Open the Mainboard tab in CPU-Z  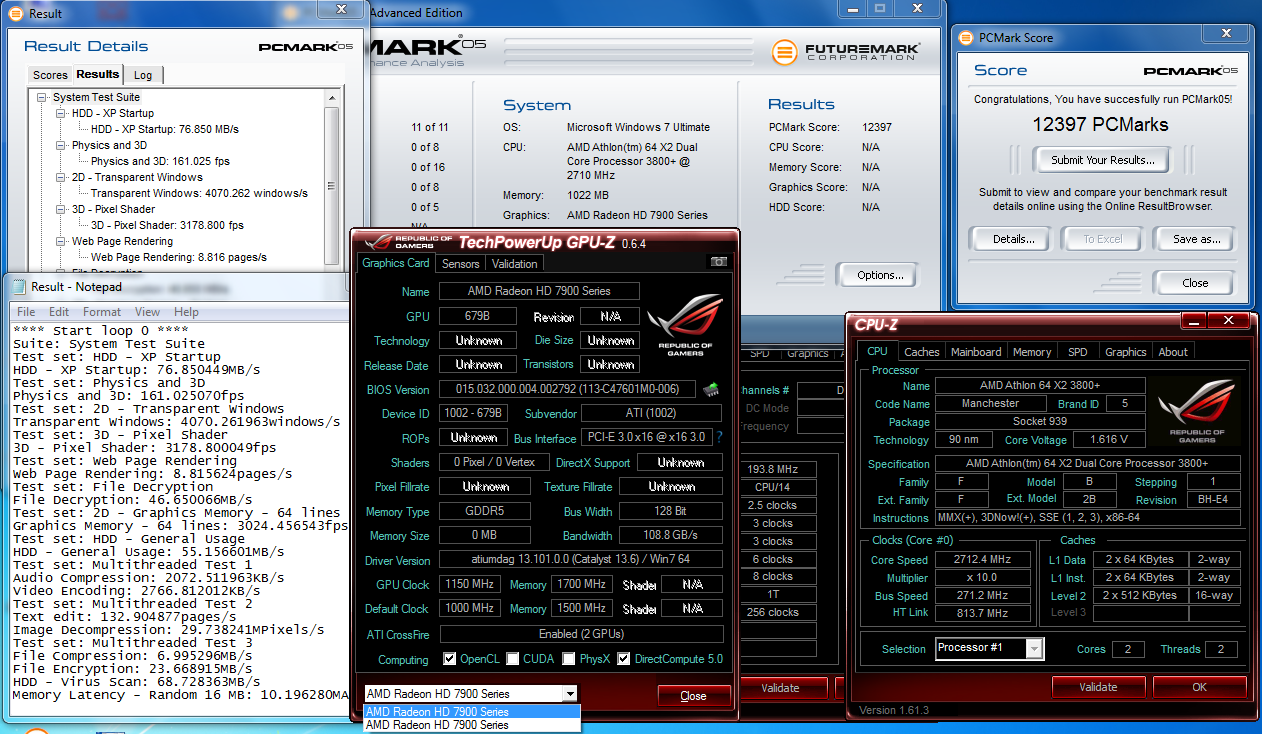(x=976, y=352)
